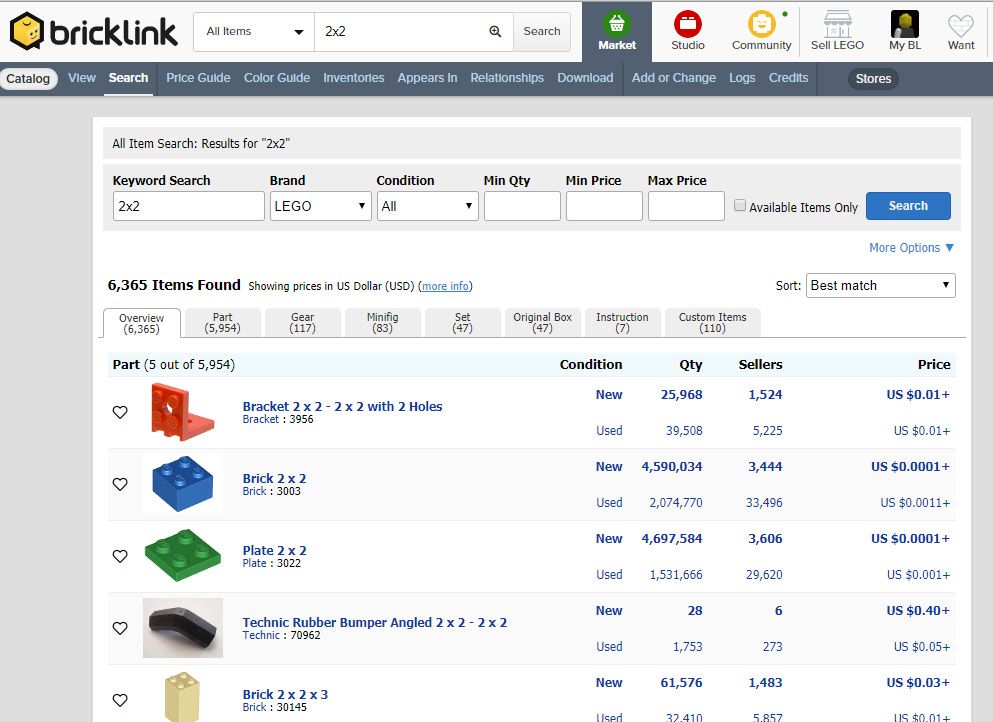
Task: Toggle wanted heart for Bracket 2 x 2 - 2 x 2 with 2 Holes
Action: click(x=120, y=412)
